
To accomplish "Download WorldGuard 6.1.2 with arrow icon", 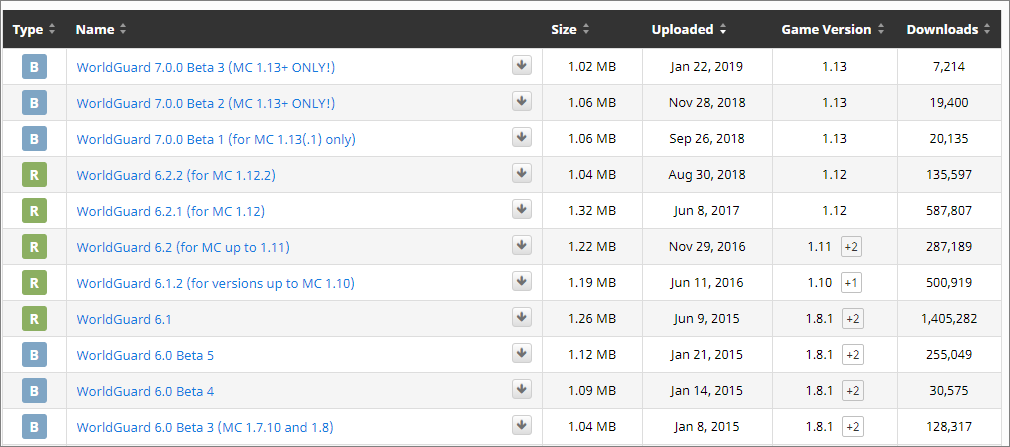I will [522, 282].
